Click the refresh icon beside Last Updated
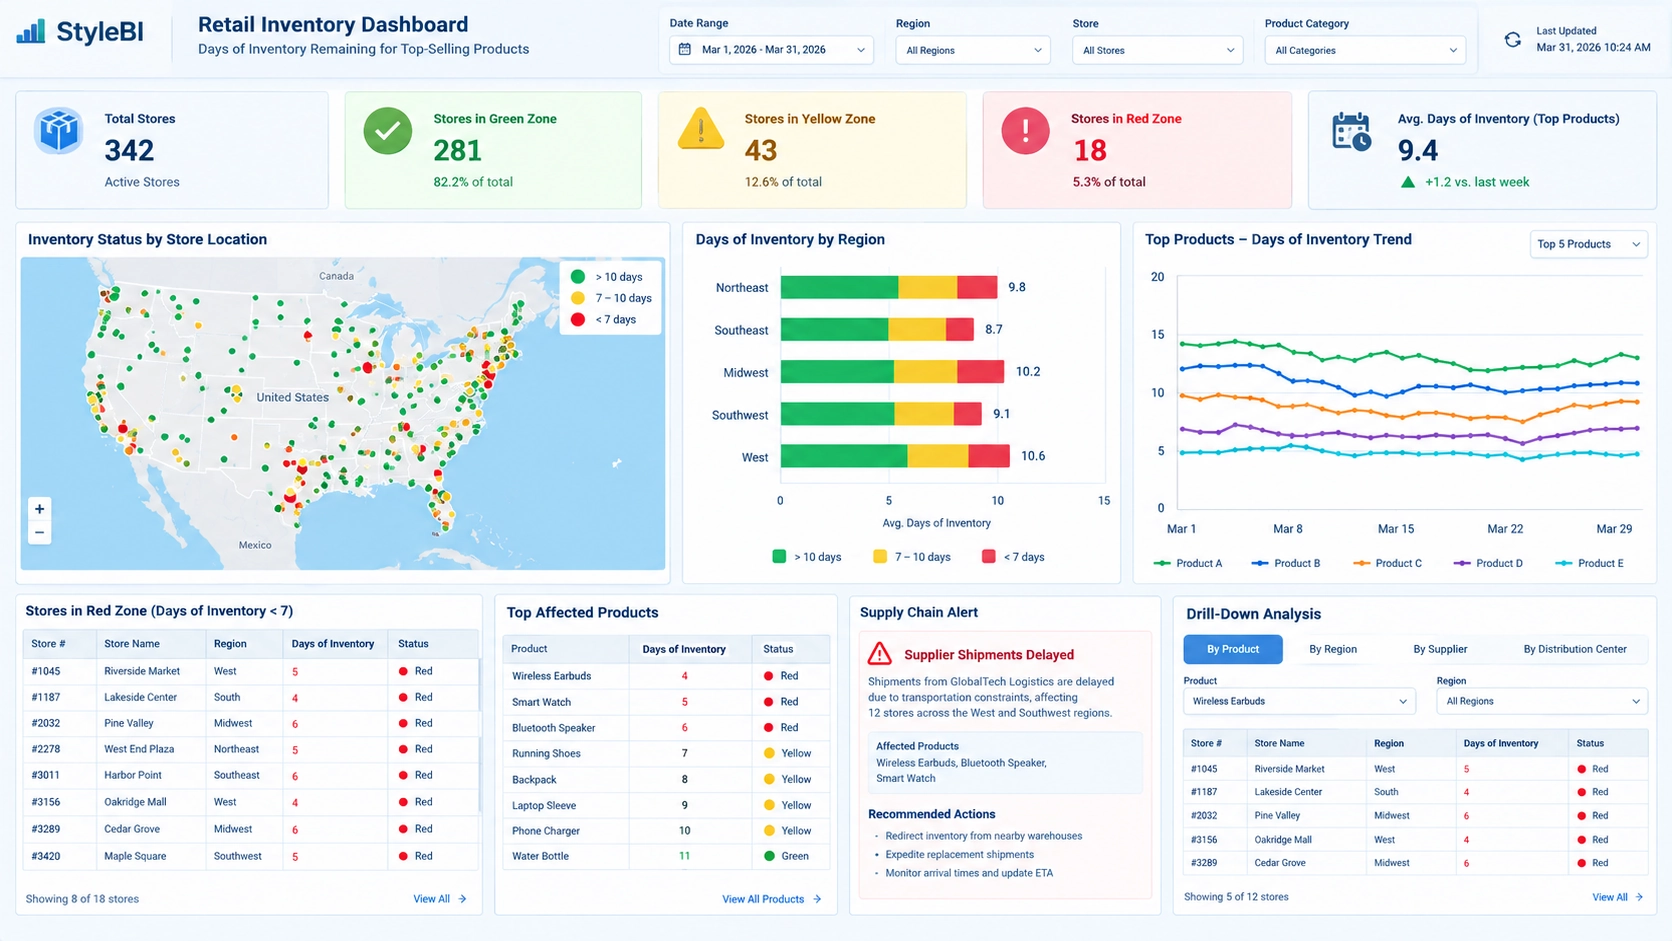Image resolution: width=1672 pixels, height=941 pixels. 1512,40
